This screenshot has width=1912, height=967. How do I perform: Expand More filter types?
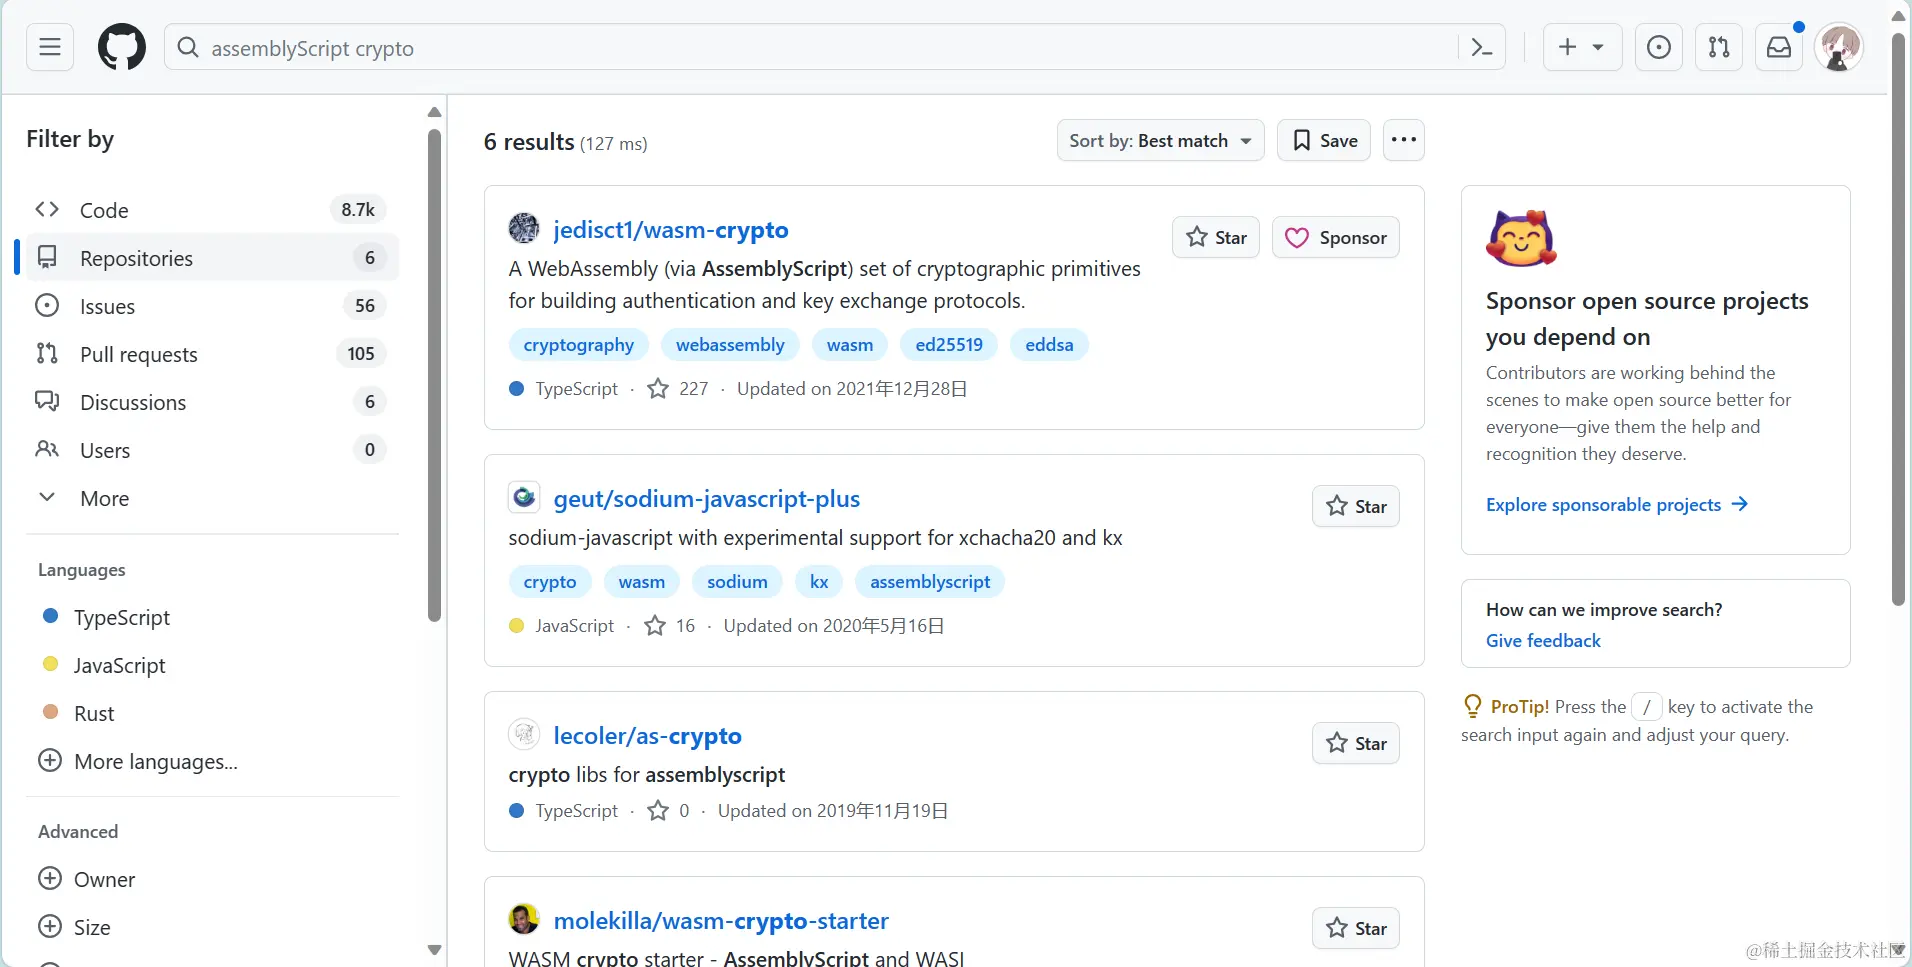tap(104, 498)
